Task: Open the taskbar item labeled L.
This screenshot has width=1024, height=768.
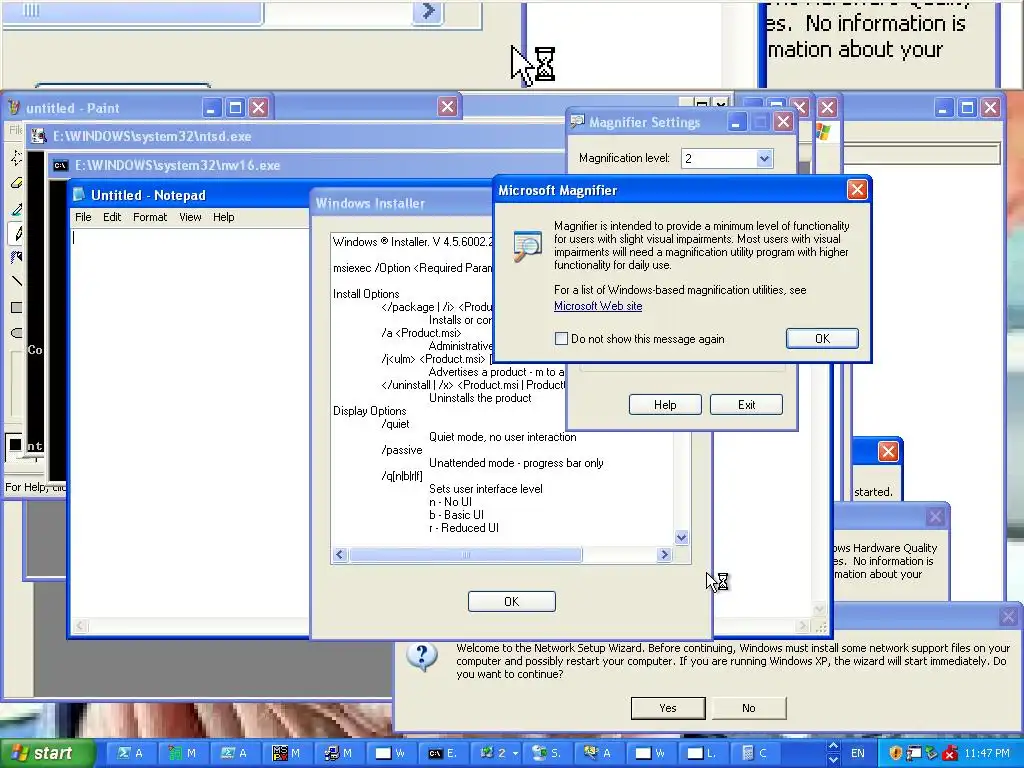Action: pyautogui.click(x=702, y=753)
